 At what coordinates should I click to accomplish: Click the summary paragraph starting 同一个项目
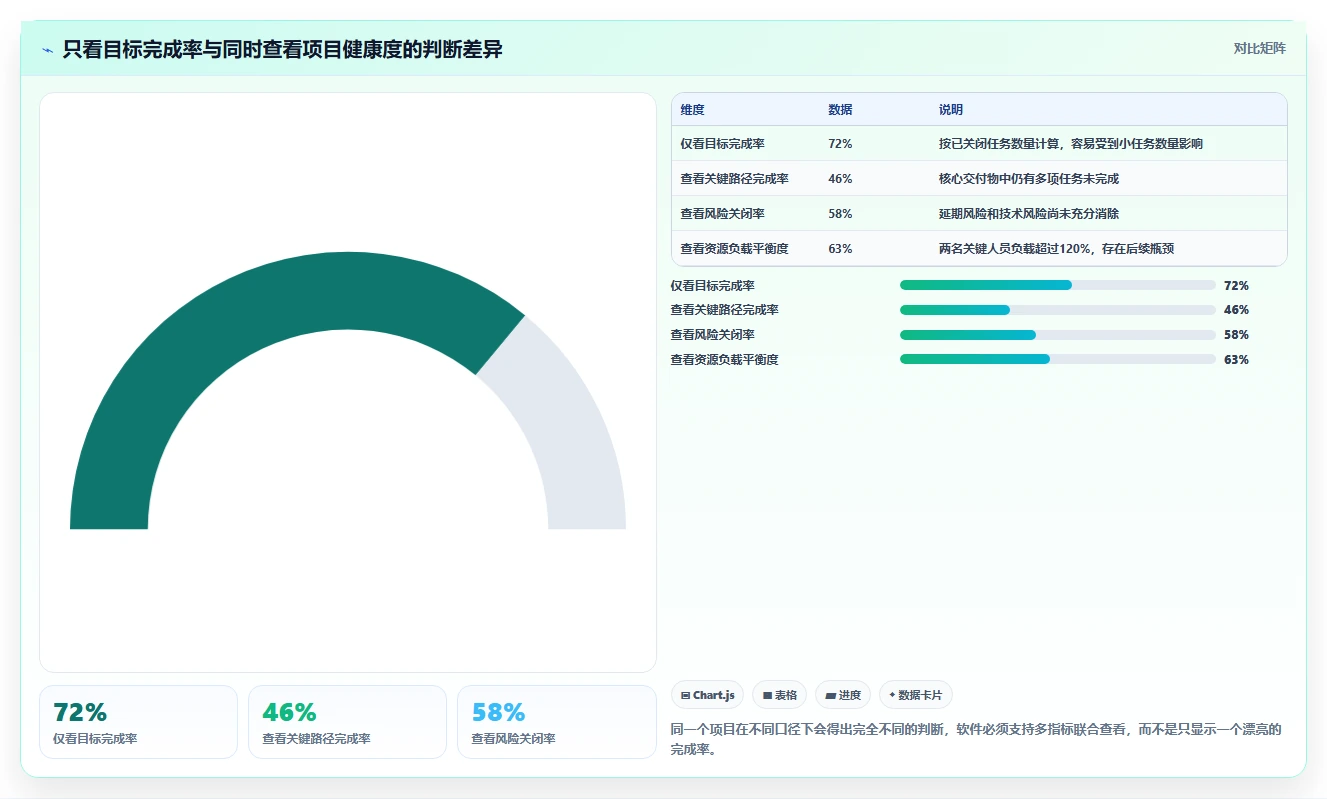click(x=976, y=739)
